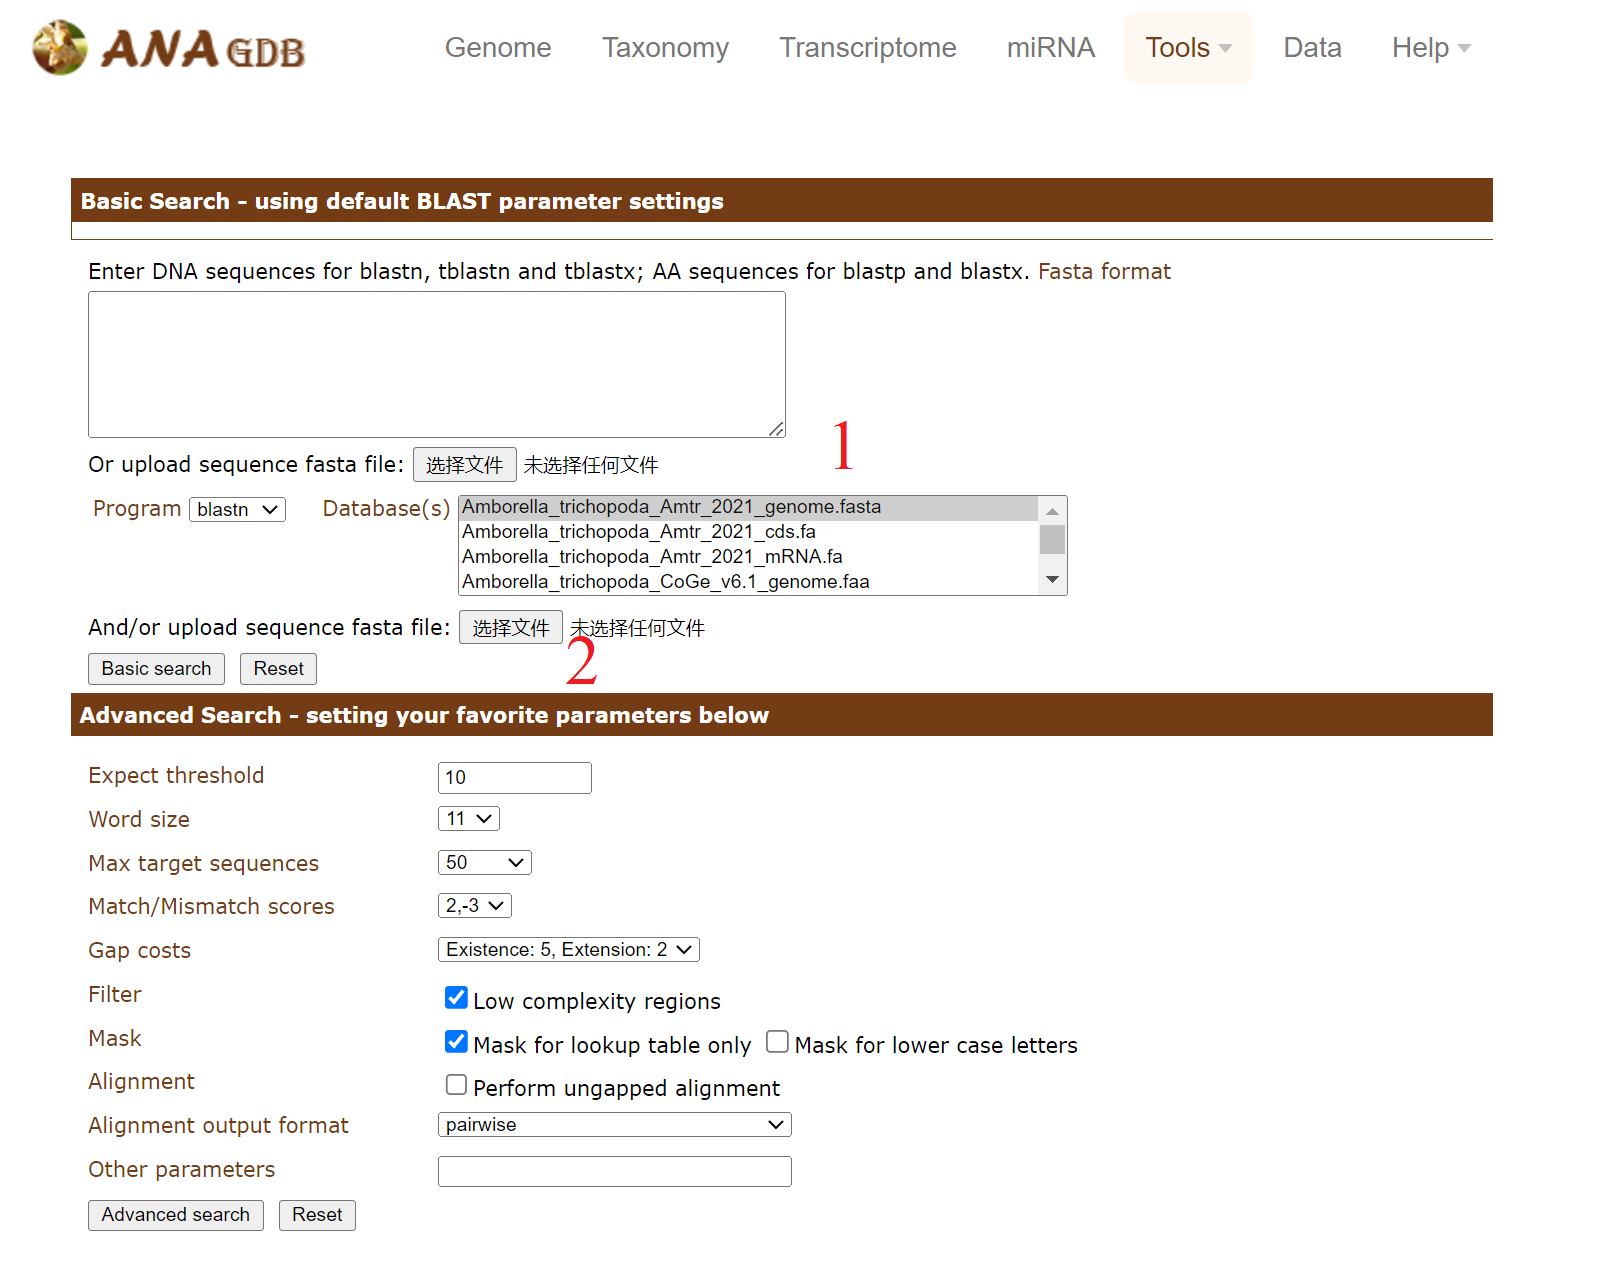Toggle Low complexity regions filter
This screenshot has width=1599, height=1267.
(456, 998)
